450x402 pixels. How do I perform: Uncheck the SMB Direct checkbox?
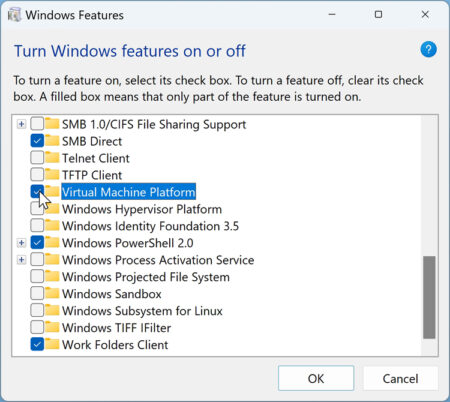pos(37,141)
